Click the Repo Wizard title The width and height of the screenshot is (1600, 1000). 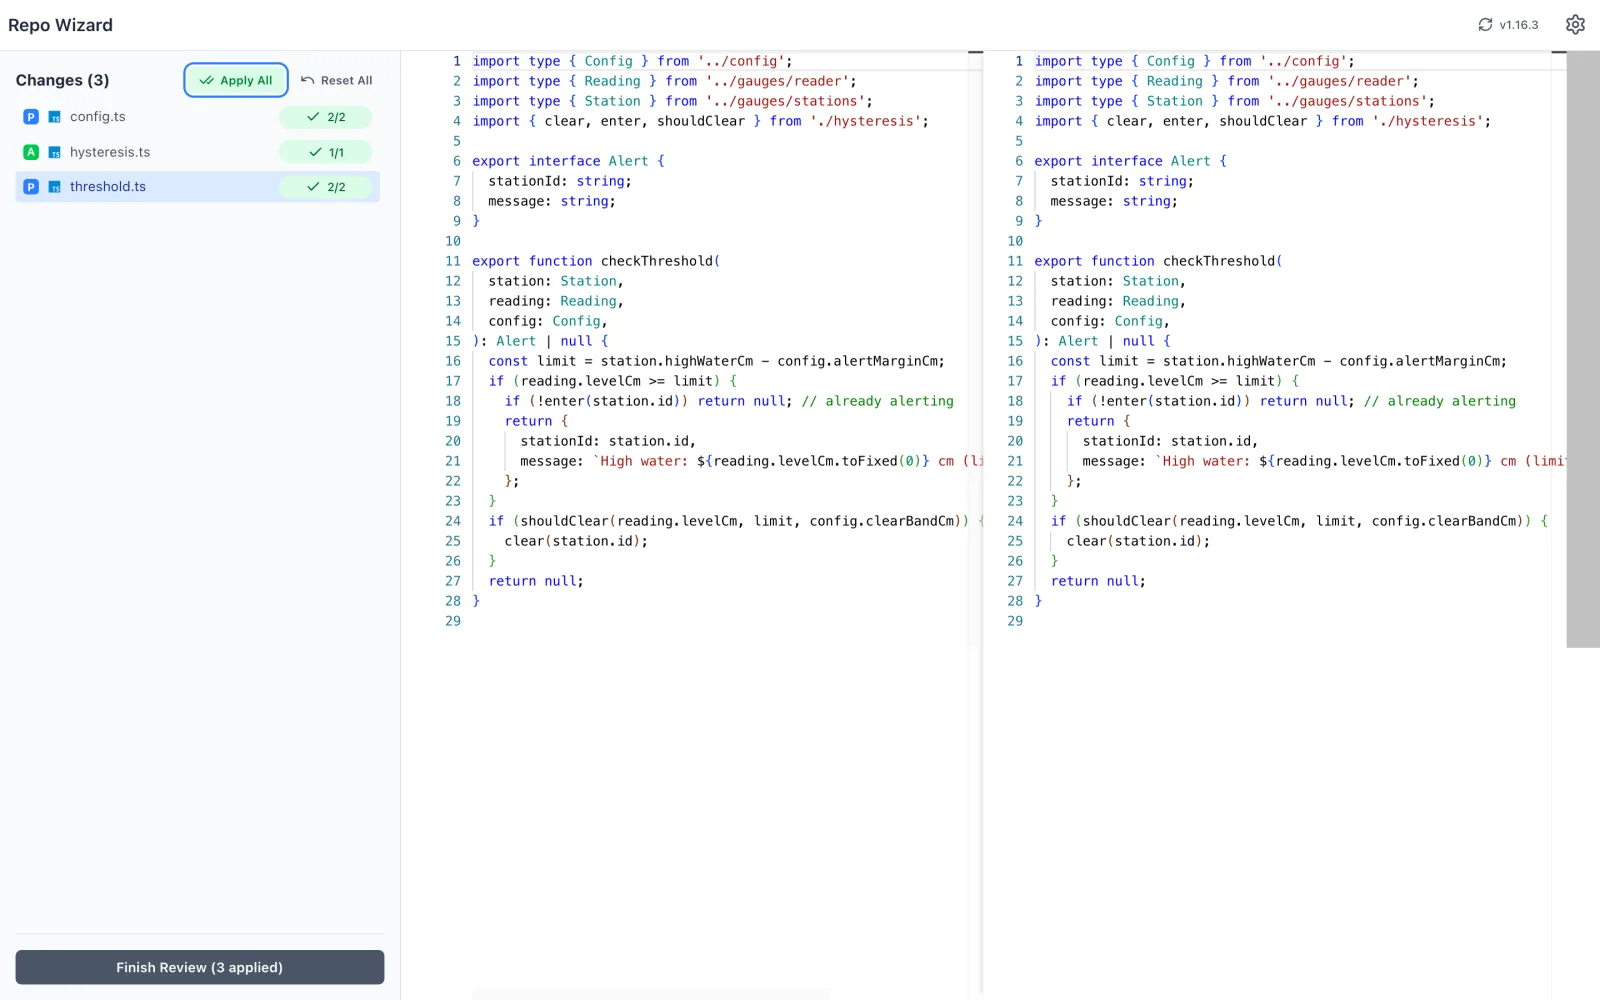coord(61,25)
